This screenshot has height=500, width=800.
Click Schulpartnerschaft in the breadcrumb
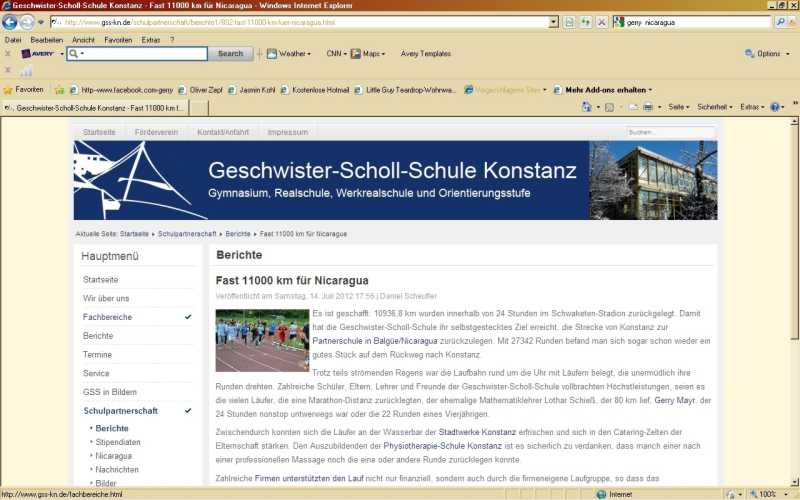pos(187,234)
